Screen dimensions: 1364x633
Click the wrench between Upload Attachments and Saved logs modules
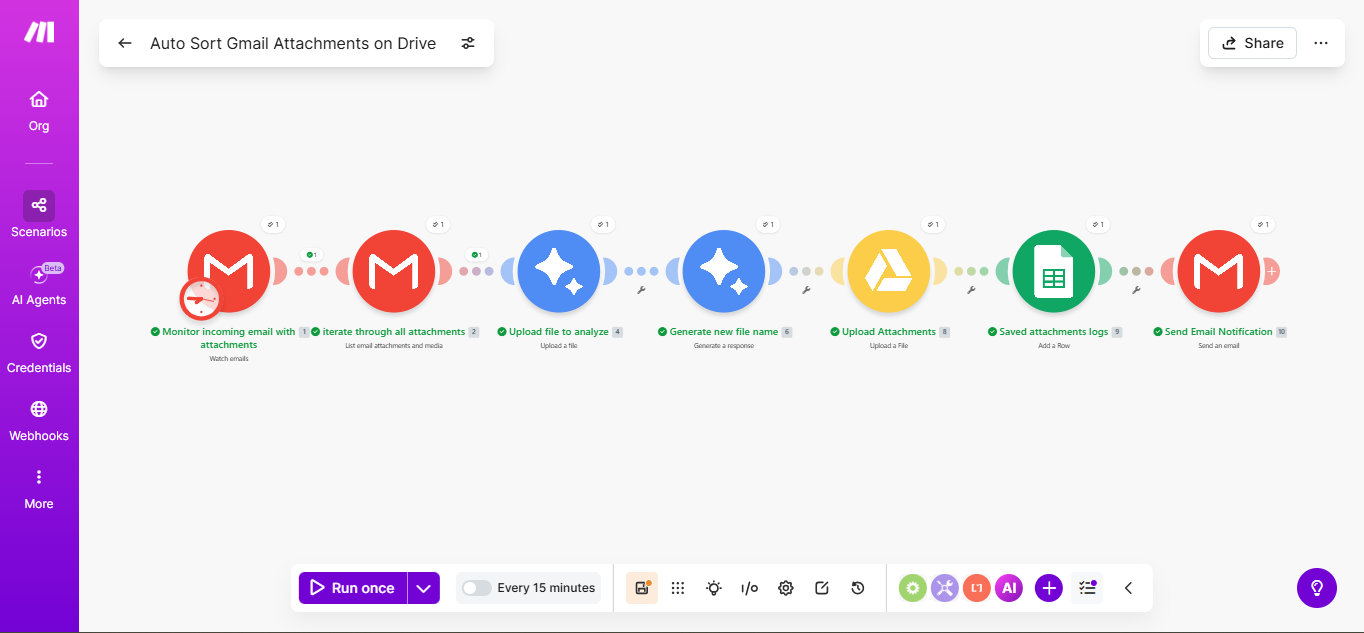tap(971, 290)
